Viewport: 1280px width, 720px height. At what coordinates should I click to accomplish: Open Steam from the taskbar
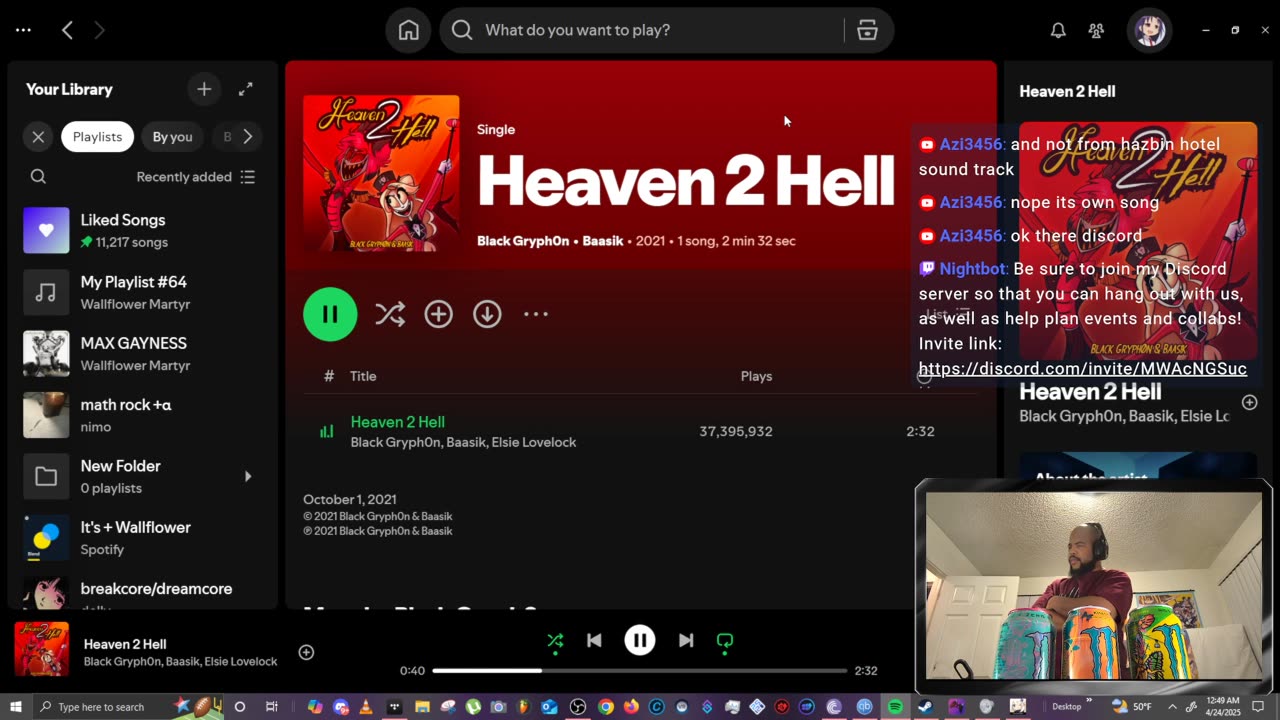[924, 707]
